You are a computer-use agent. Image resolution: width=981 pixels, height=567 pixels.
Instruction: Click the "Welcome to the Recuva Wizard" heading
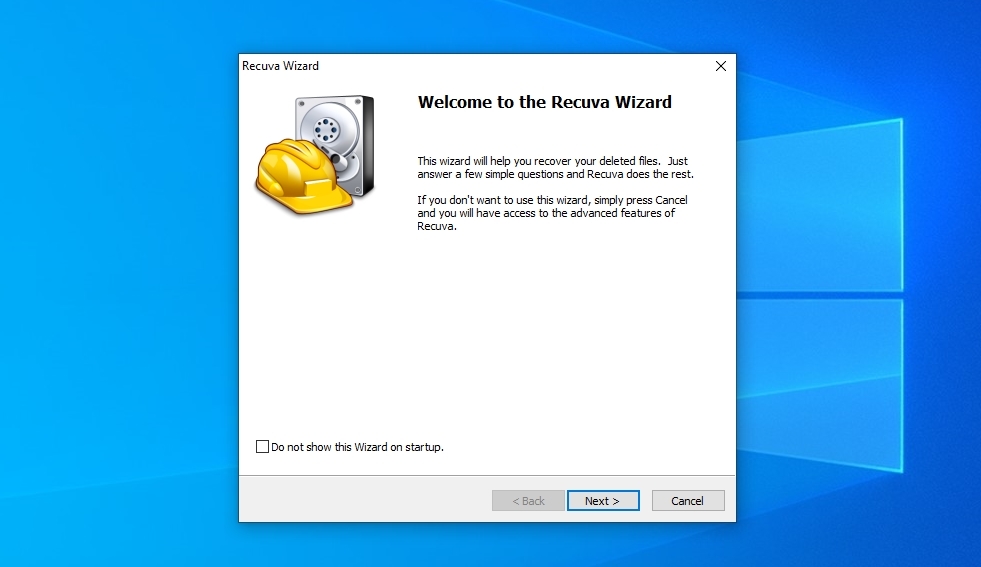(x=544, y=102)
